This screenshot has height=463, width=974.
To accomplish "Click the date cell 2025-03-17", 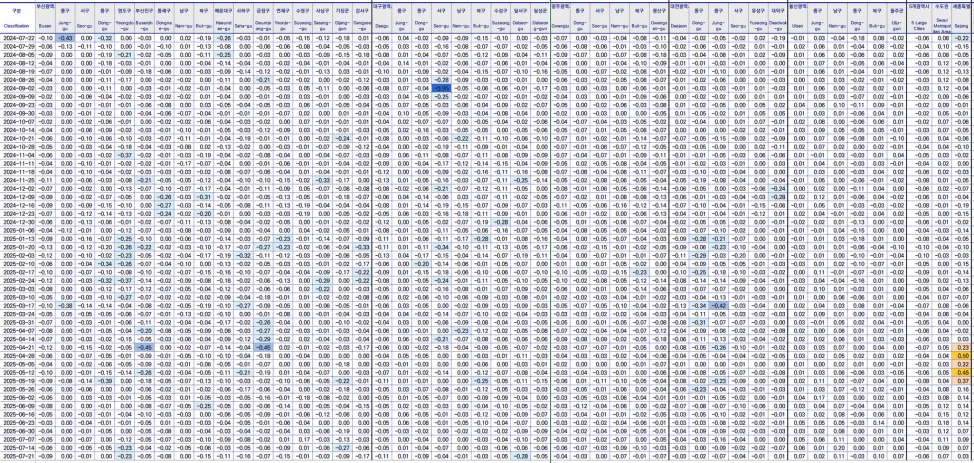I will coord(16,306).
